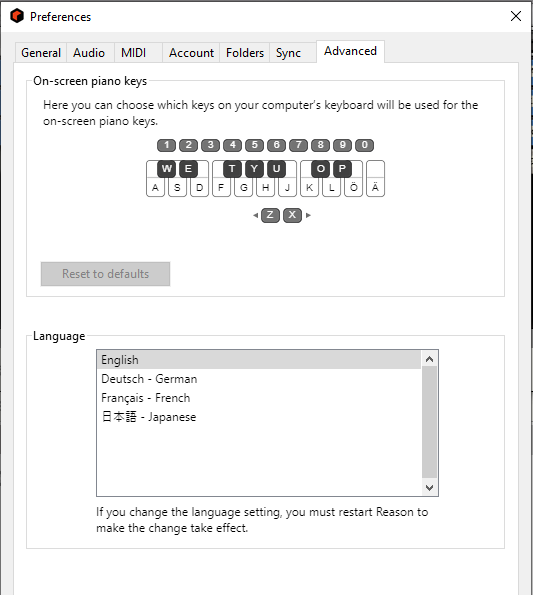The width and height of the screenshot is (533, 595).
Task: Go to the Account tab
Action: 191,52
